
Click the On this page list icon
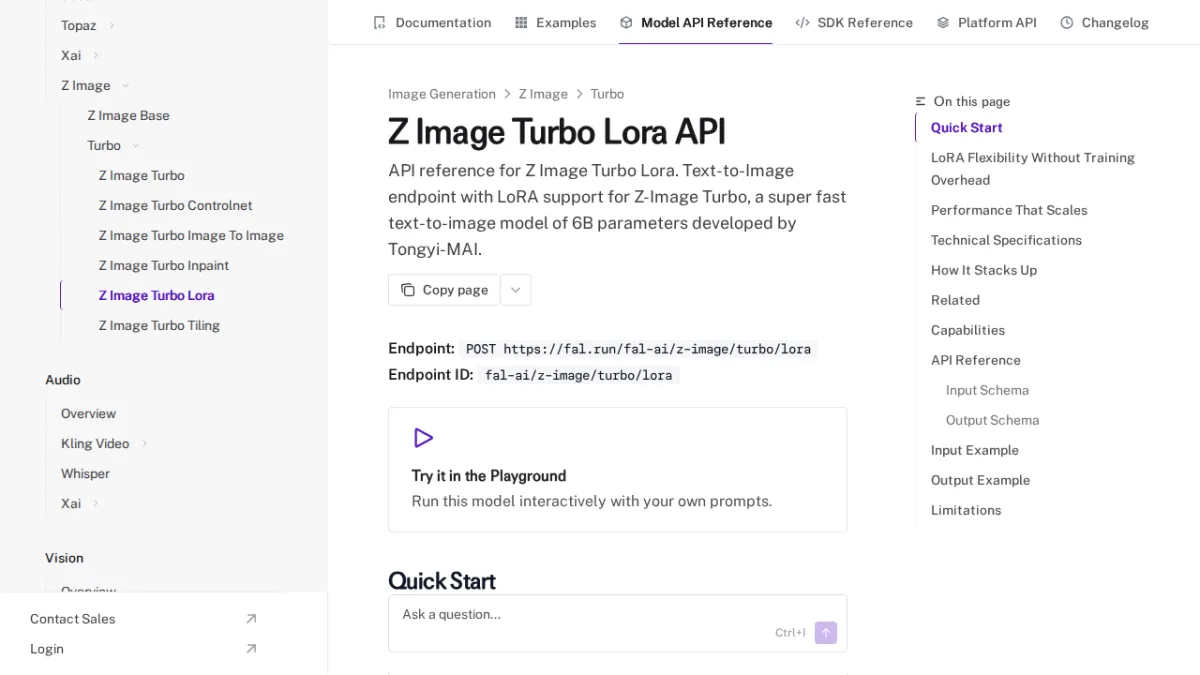point(921,101)
